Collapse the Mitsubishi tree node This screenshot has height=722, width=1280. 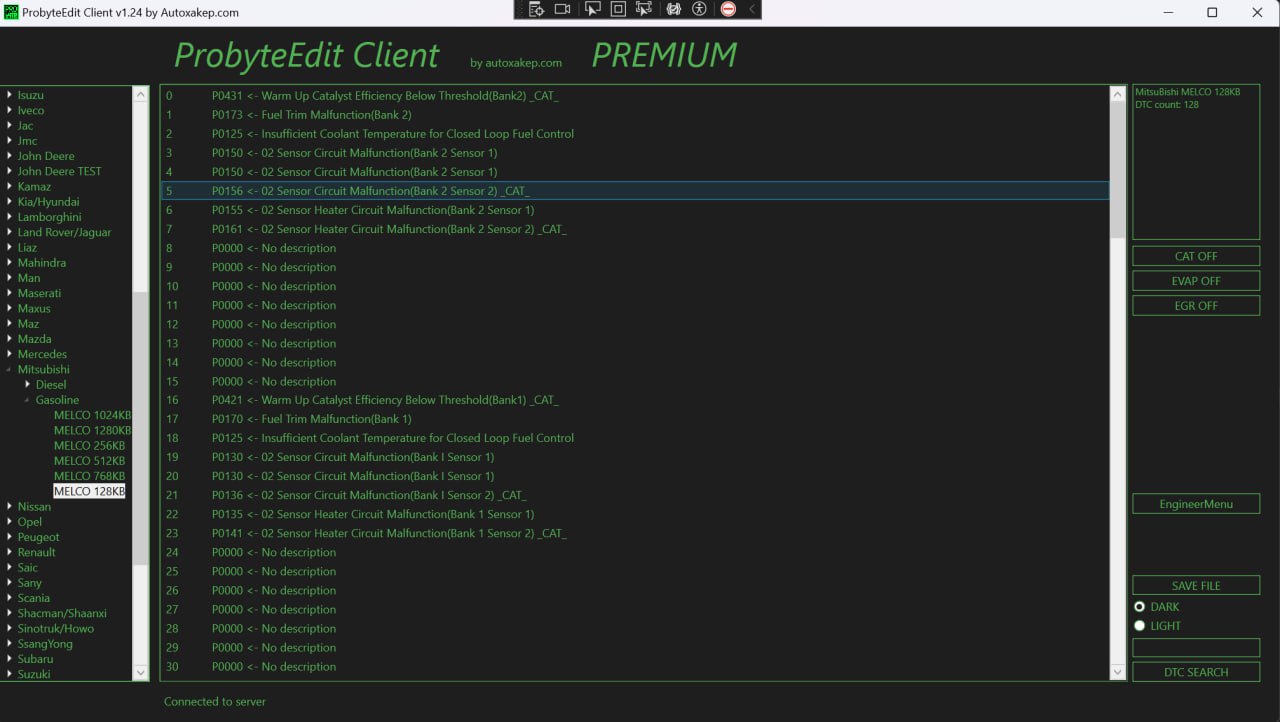(9, 370)
